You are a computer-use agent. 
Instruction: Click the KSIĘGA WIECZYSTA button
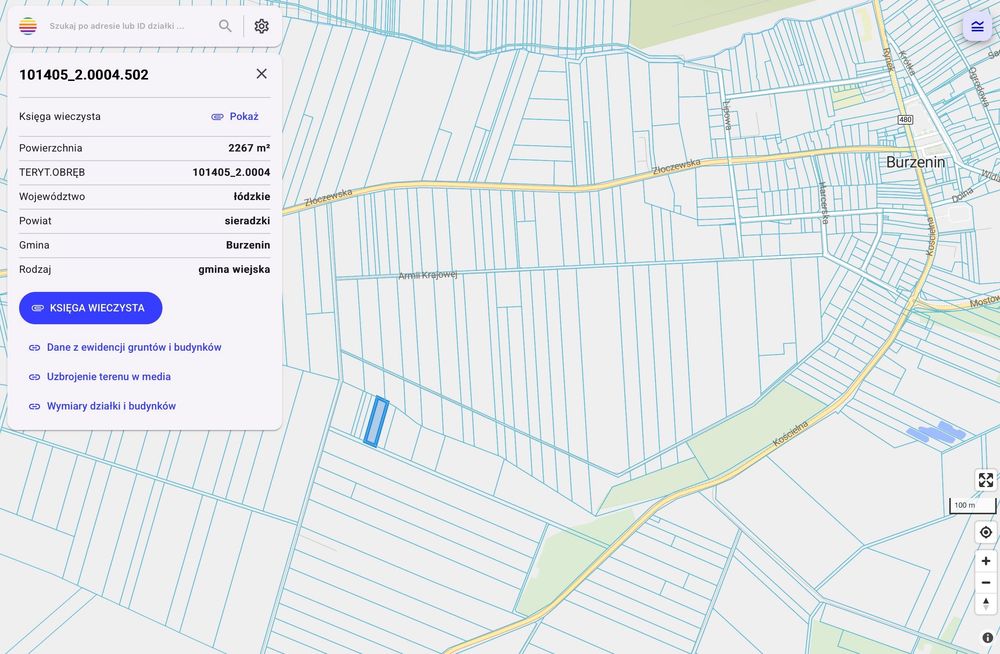pos(91,308)
